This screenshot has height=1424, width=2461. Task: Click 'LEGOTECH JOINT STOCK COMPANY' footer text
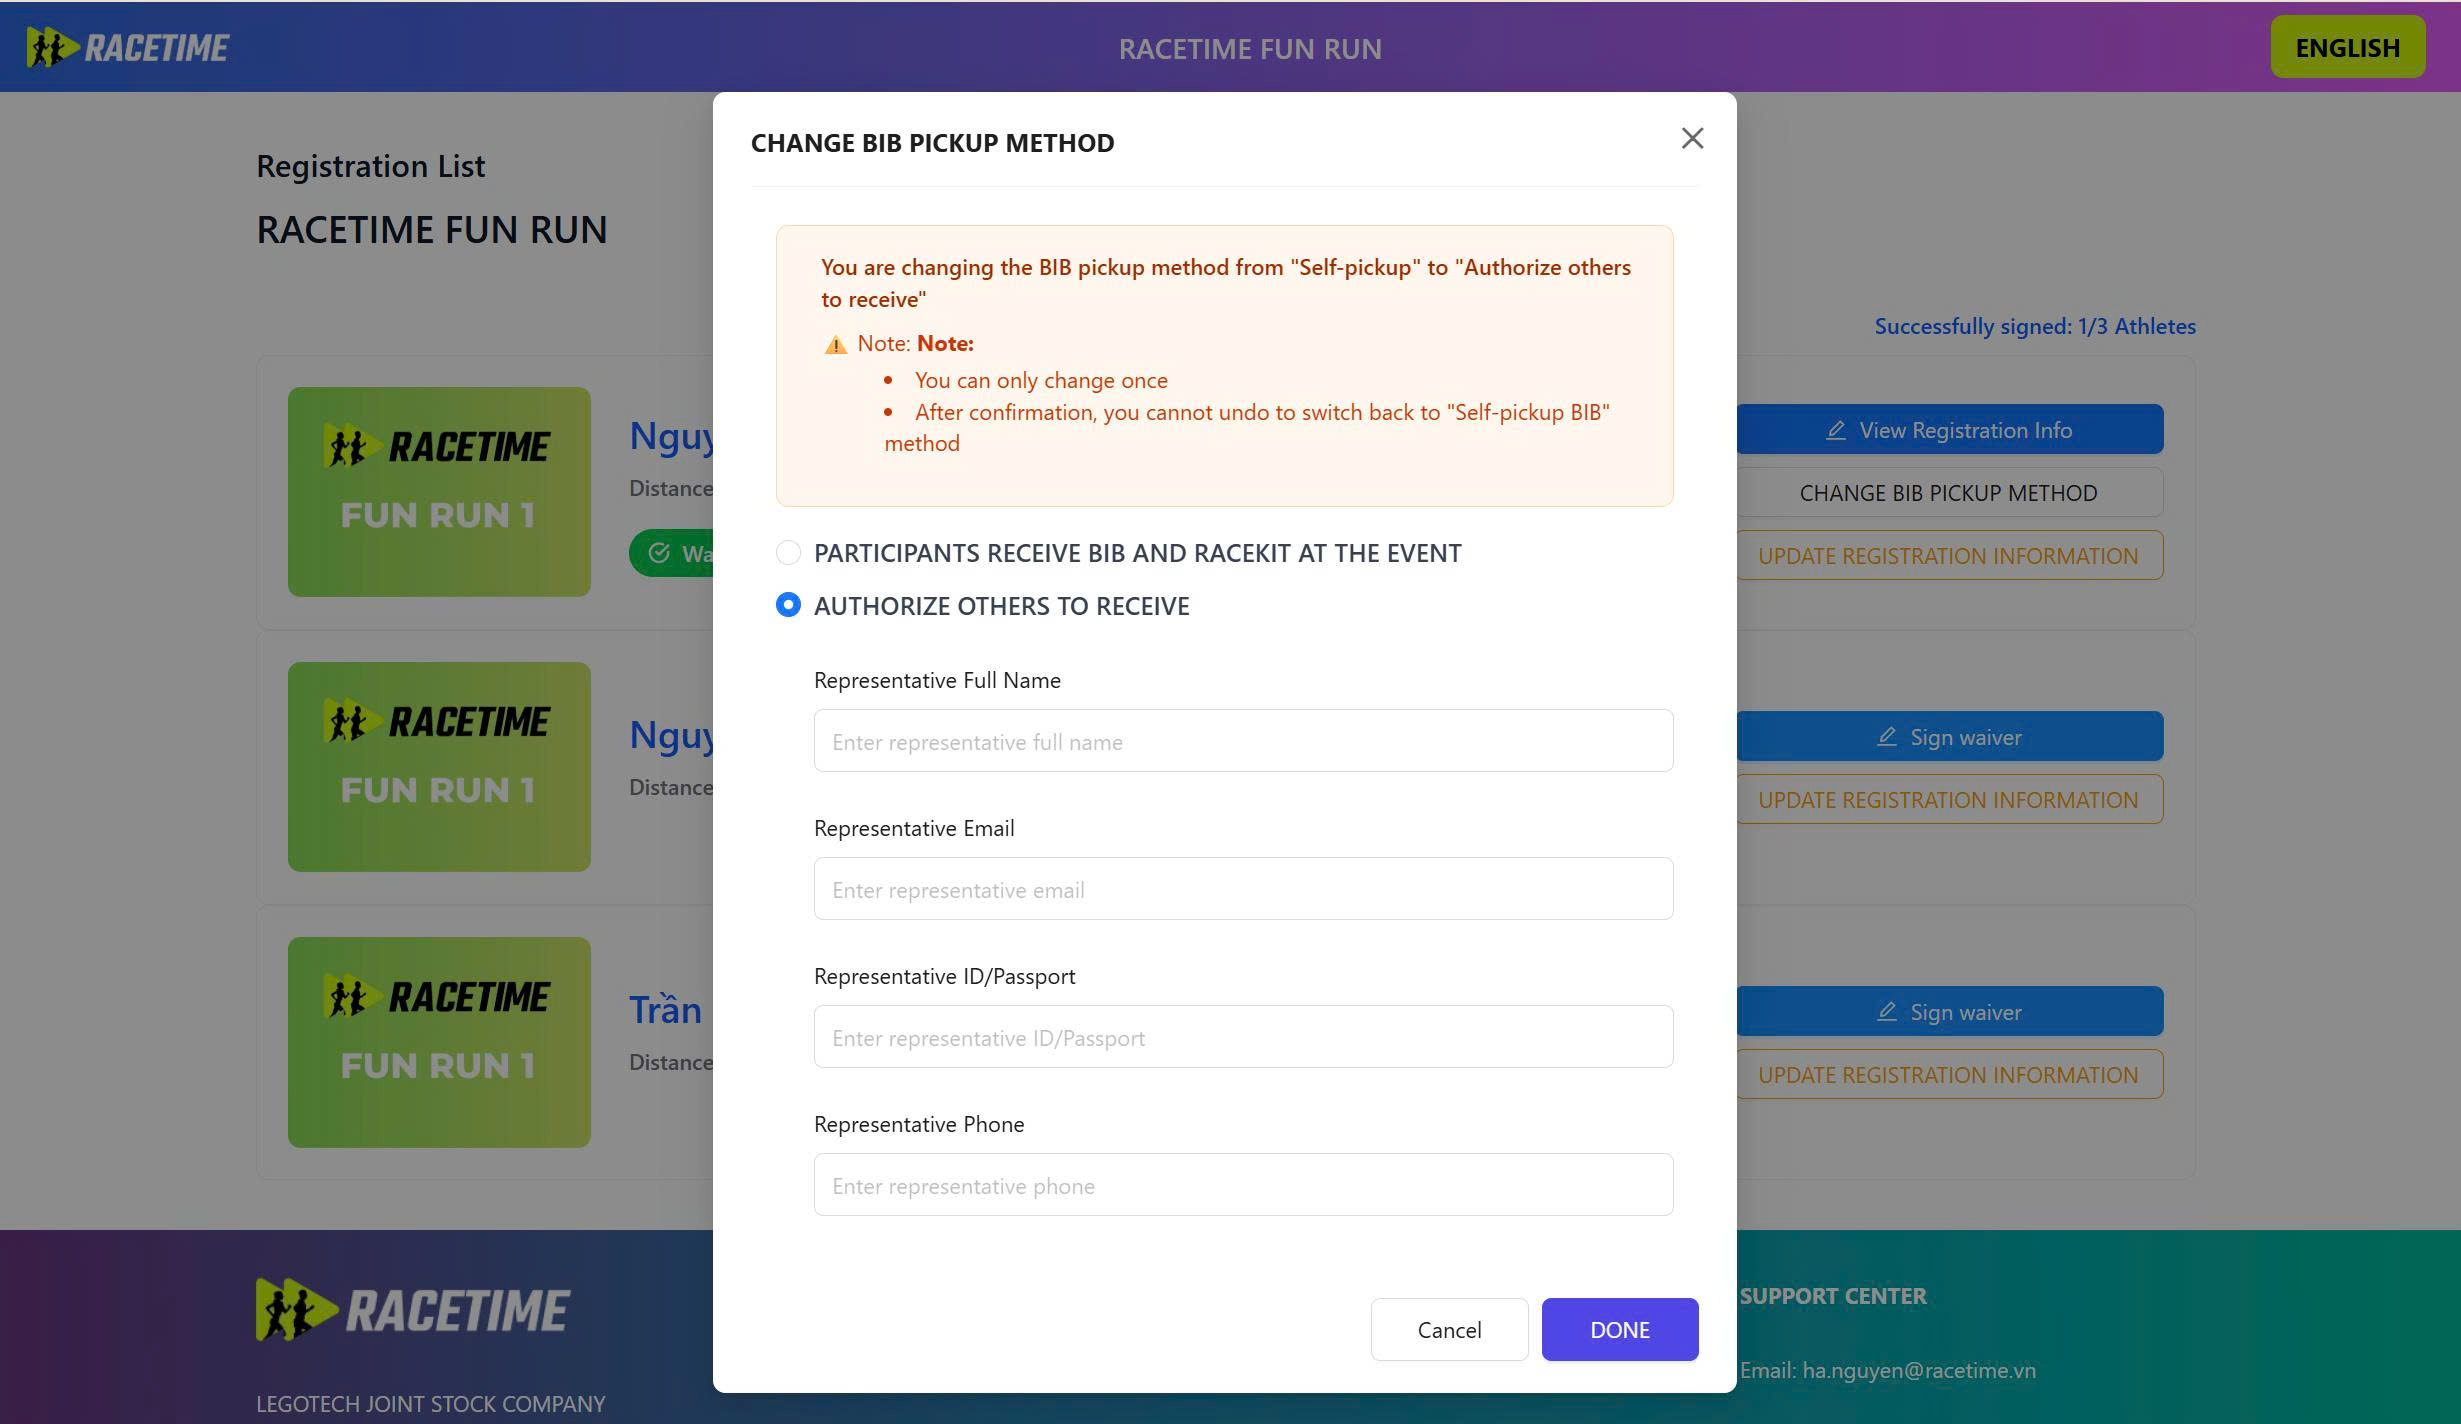point(431,1404)
